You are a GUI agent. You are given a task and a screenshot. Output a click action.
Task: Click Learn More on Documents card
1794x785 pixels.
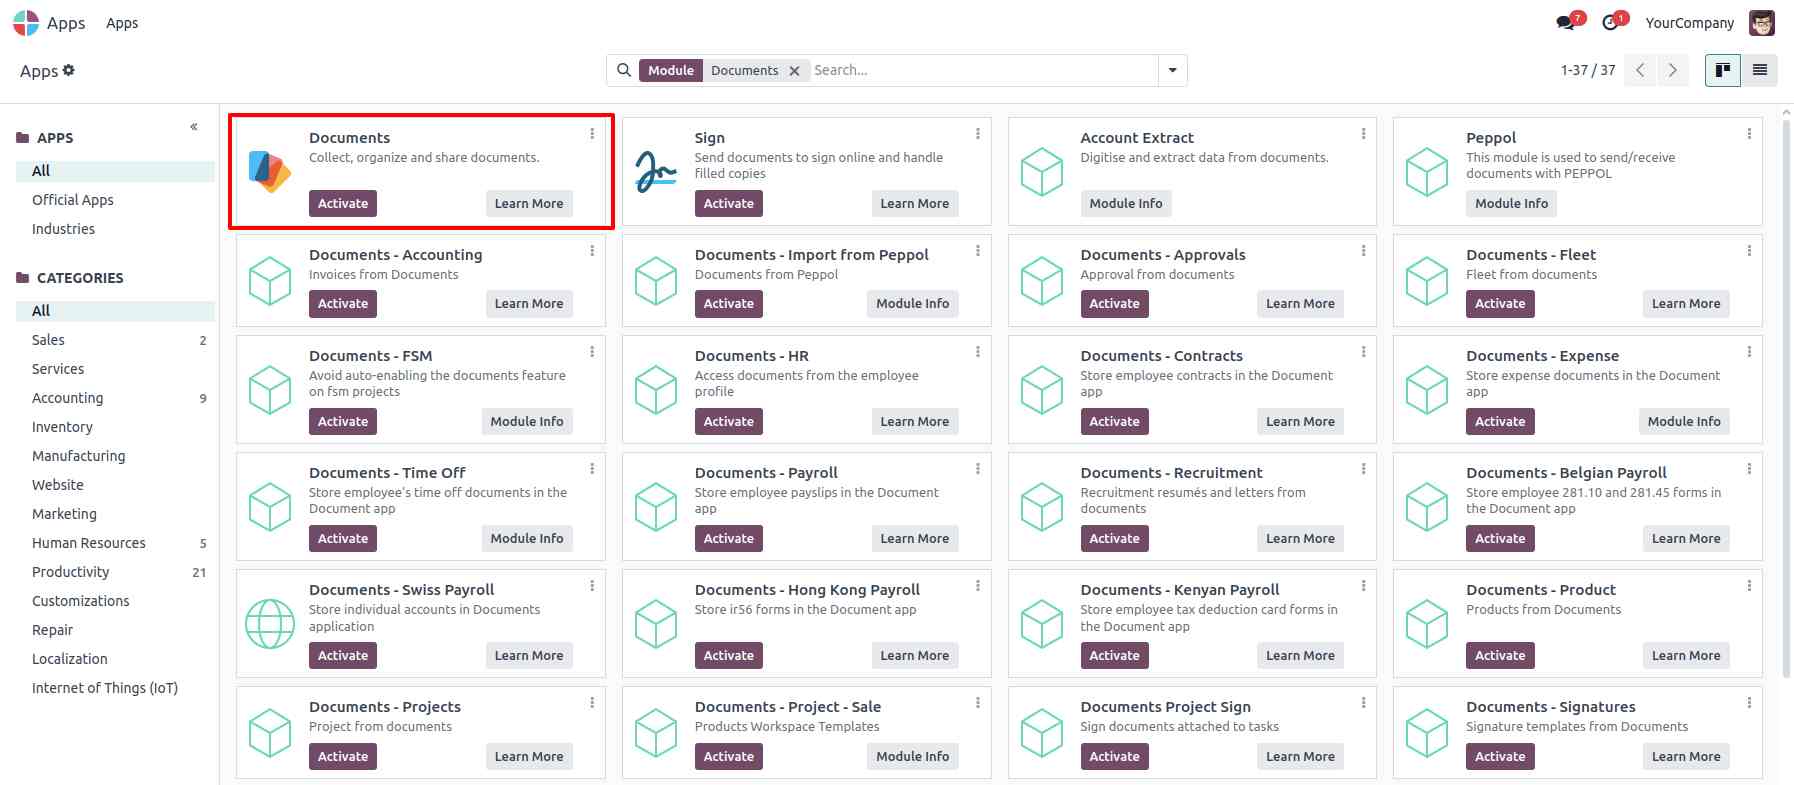coord(529,203)
